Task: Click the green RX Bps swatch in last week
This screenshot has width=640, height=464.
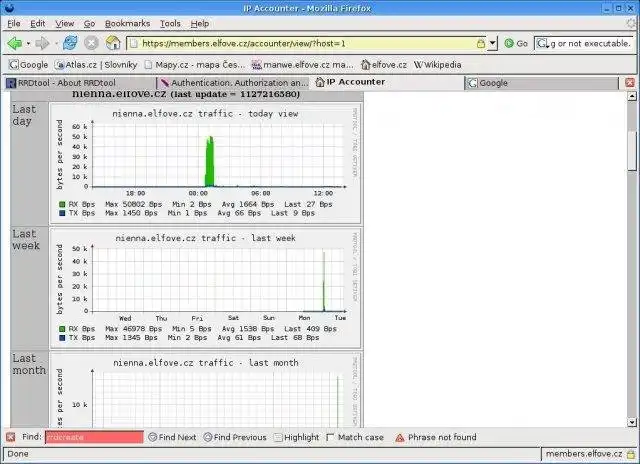Action: (62, 329)
